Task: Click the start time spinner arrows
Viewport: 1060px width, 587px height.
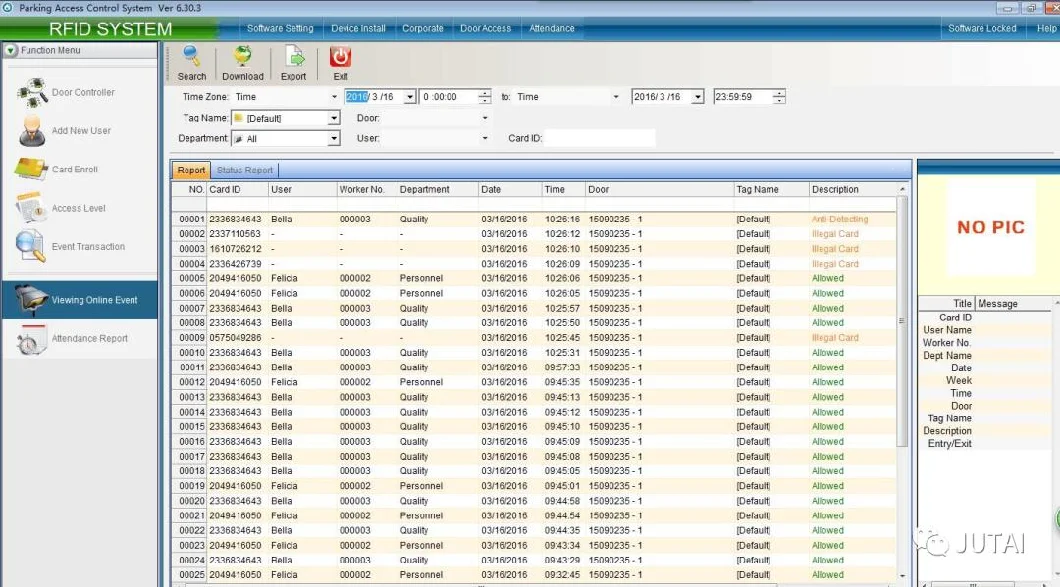Action: [485, 97]
